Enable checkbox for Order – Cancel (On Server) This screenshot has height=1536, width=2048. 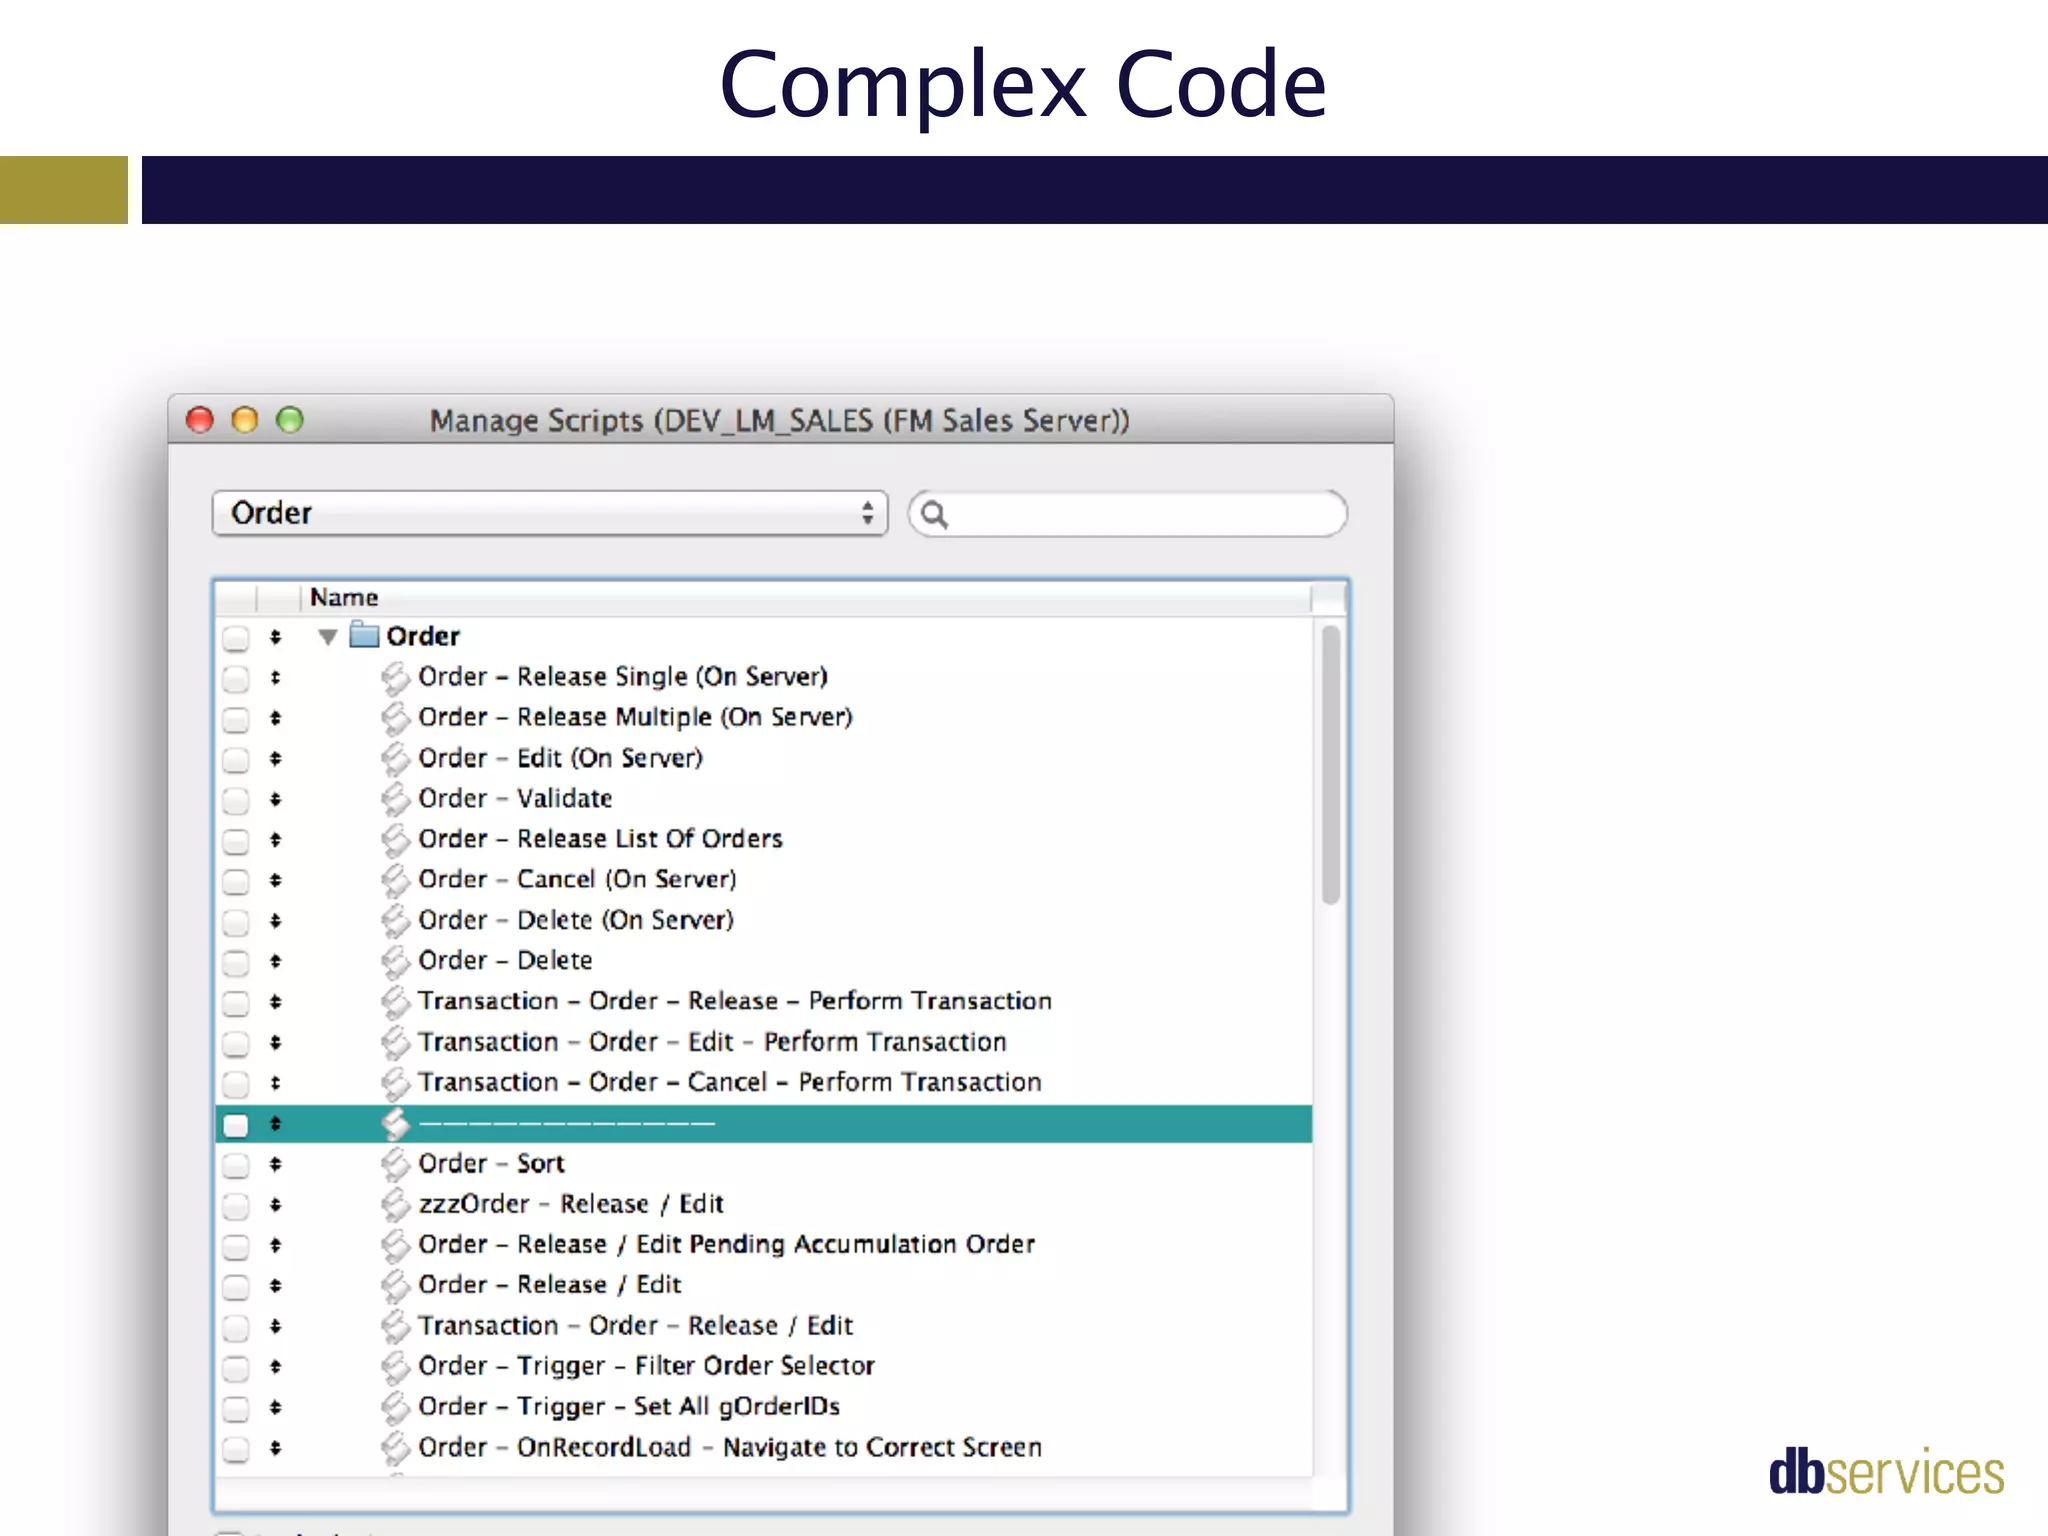click(x=236, y=881)
